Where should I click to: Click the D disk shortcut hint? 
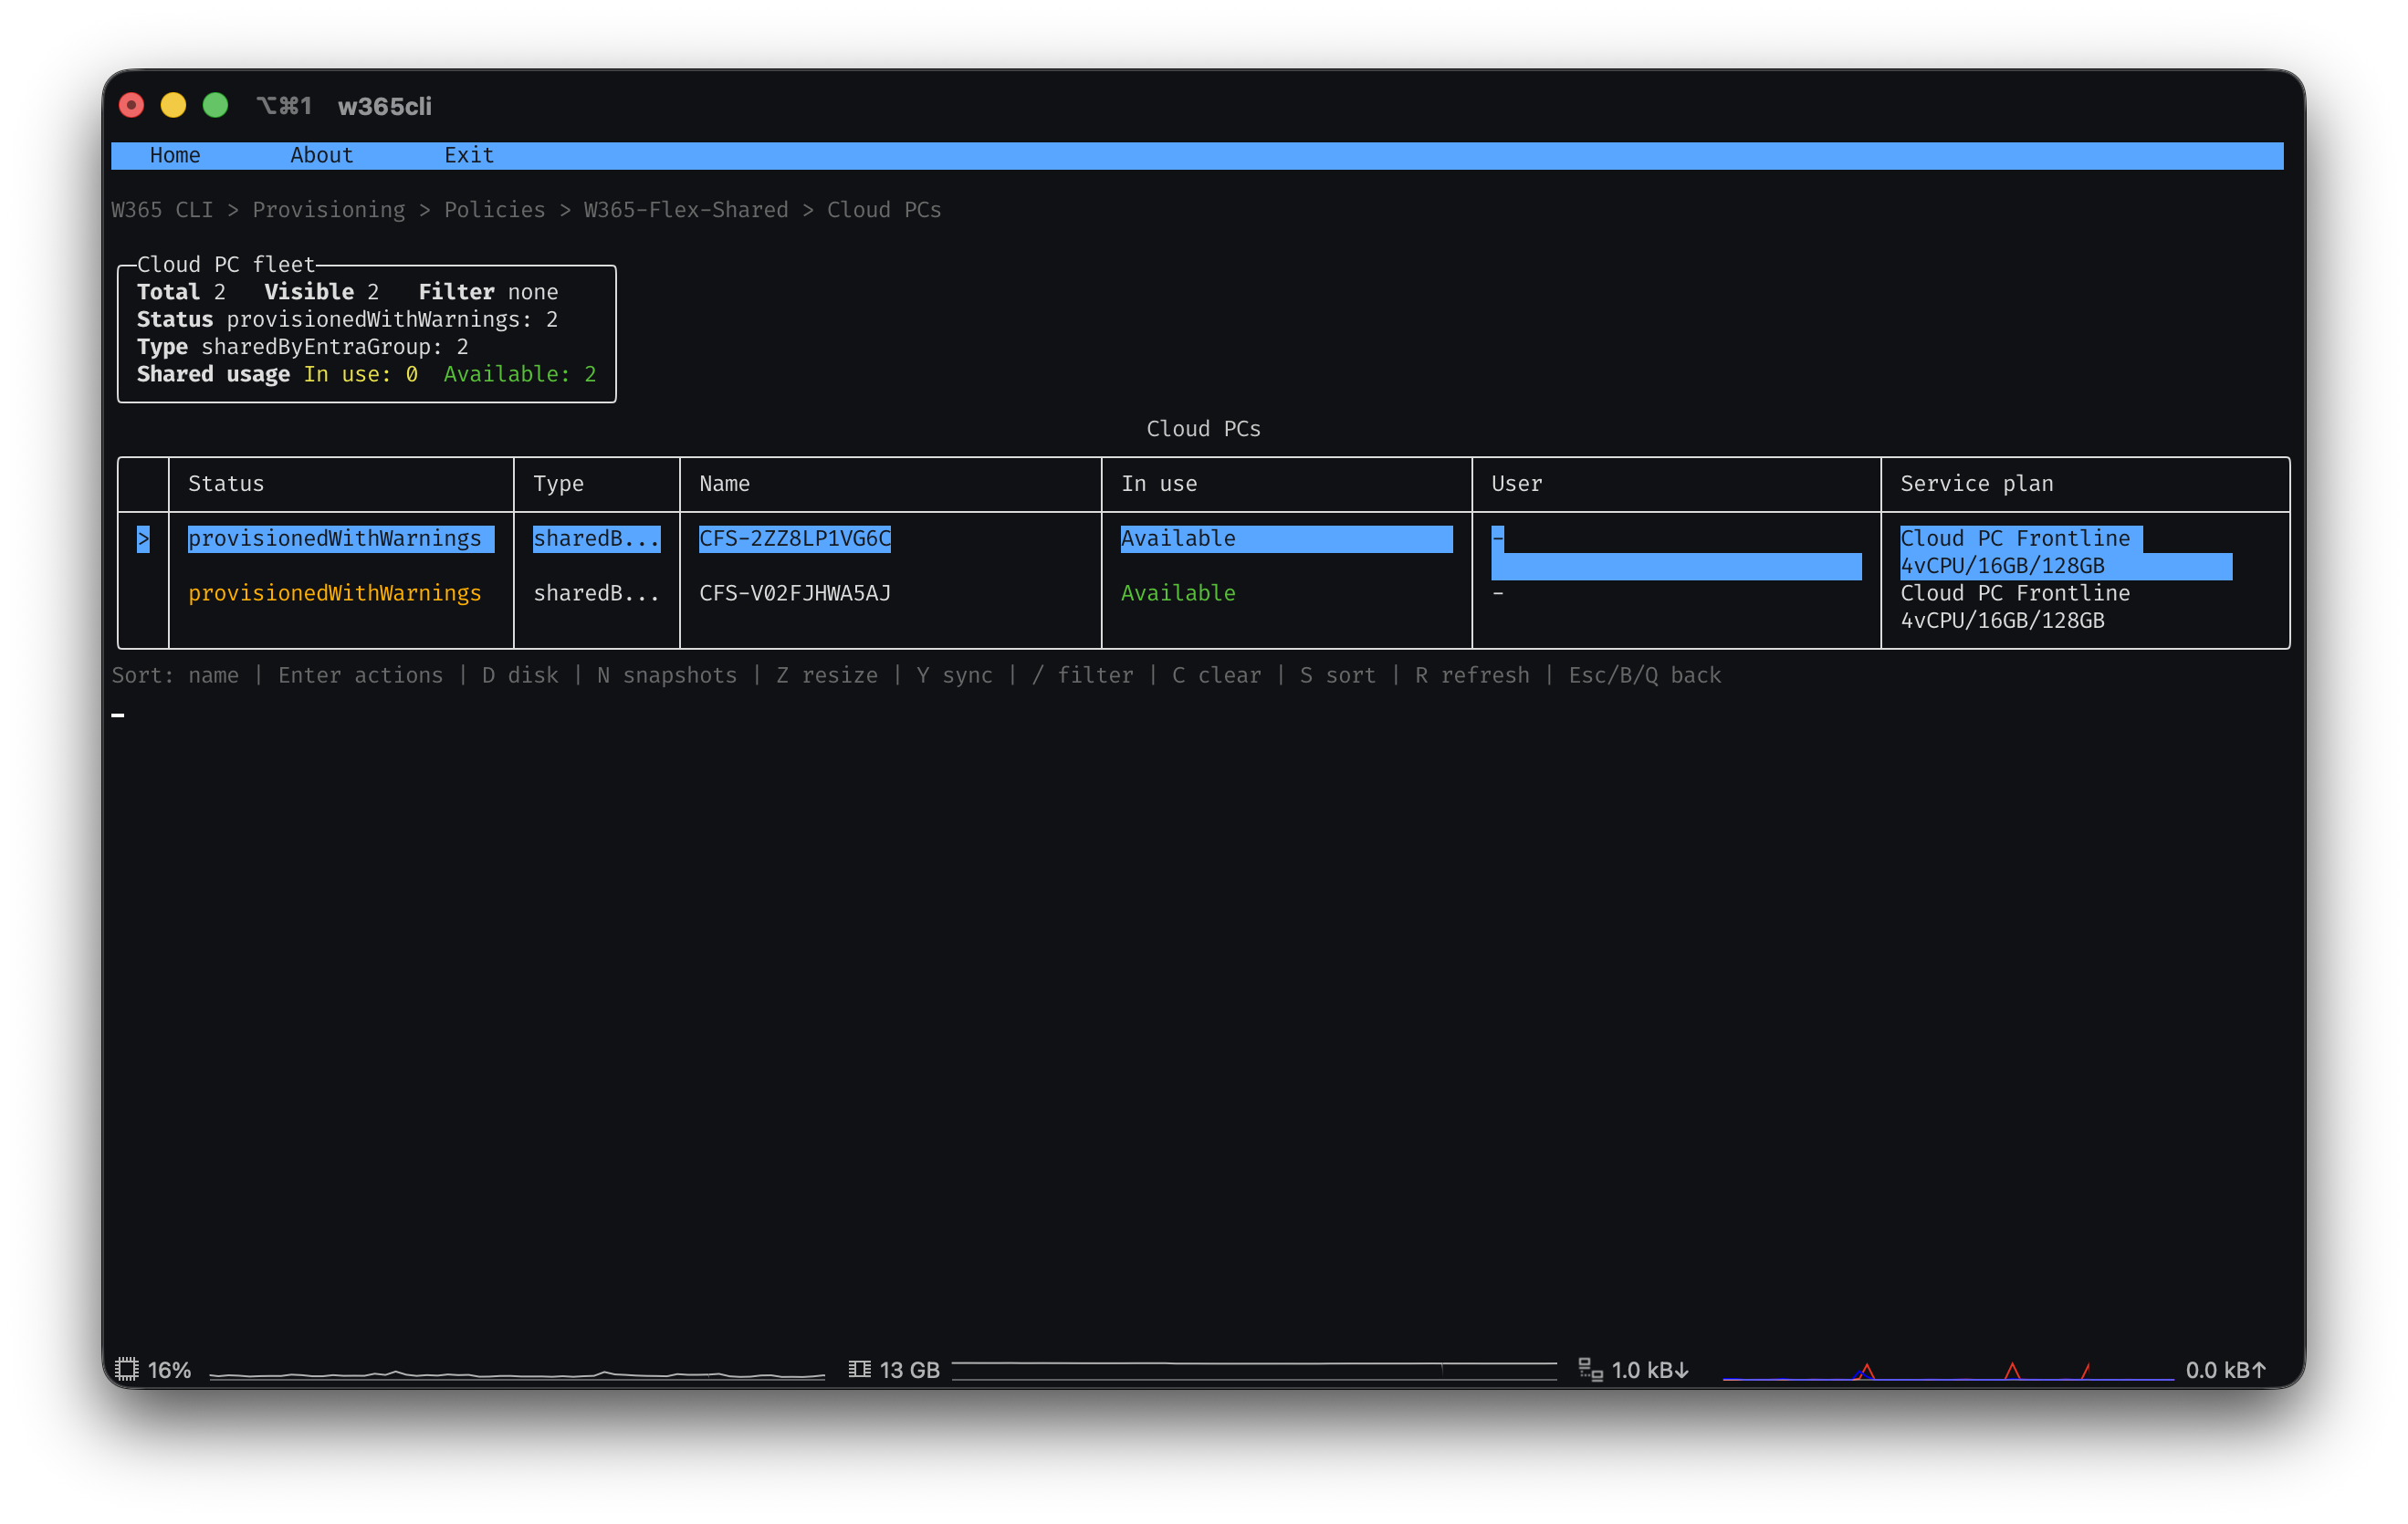pos(520,676)
